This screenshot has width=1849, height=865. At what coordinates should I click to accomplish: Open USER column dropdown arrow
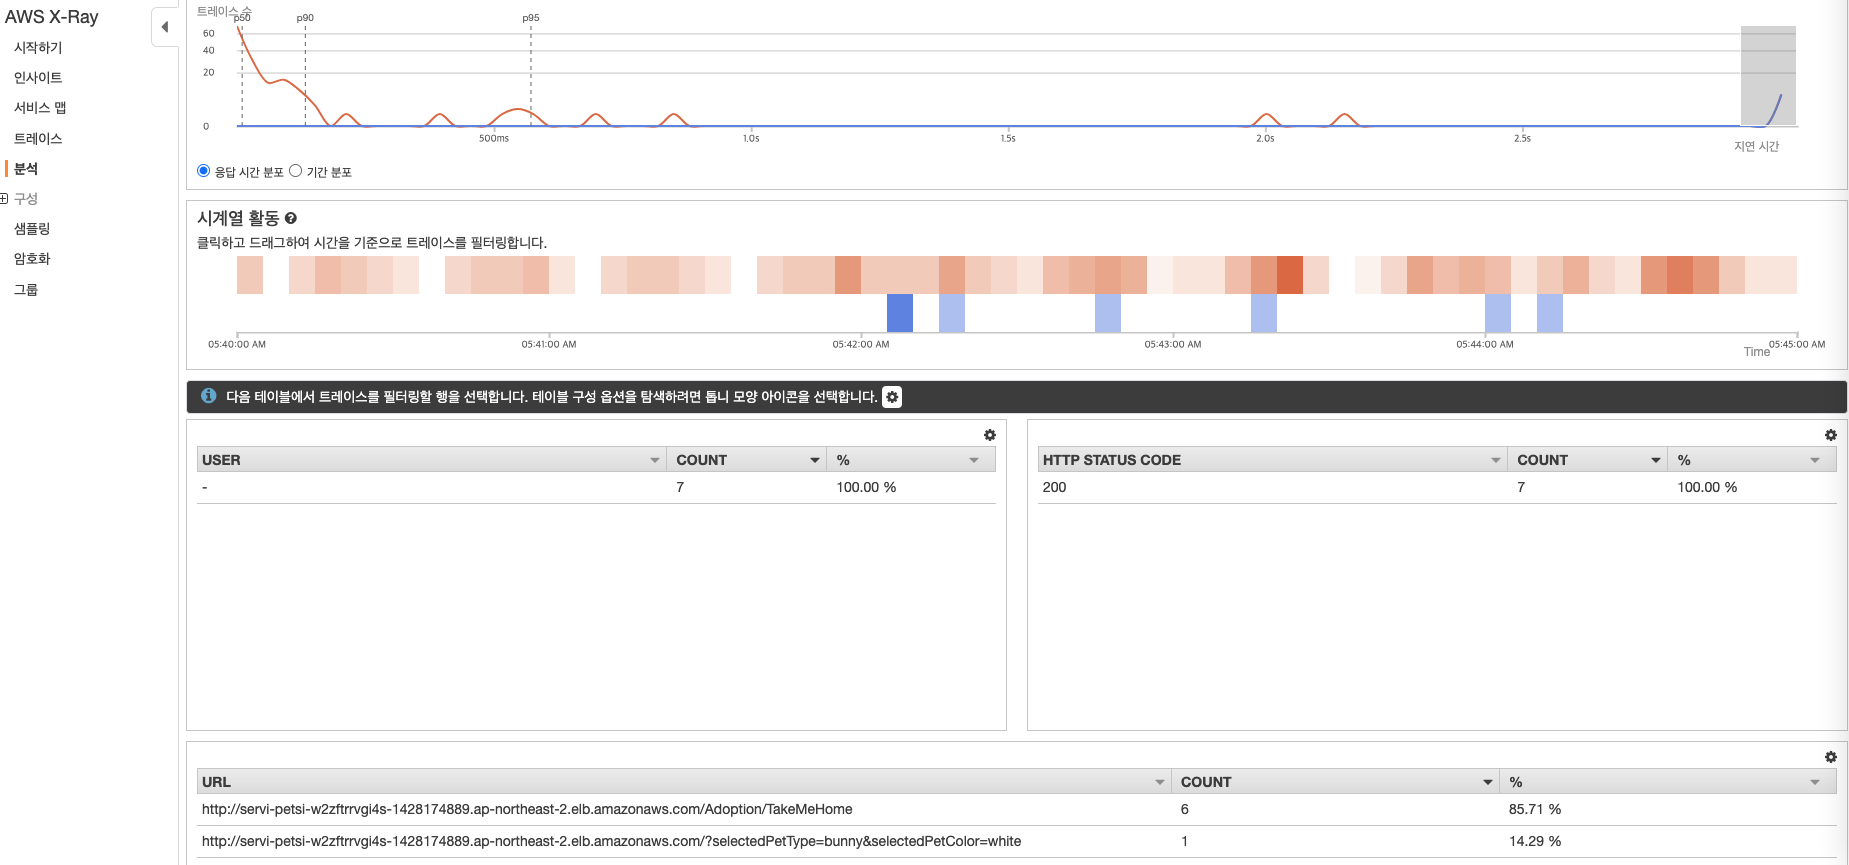tap(655, 460)
